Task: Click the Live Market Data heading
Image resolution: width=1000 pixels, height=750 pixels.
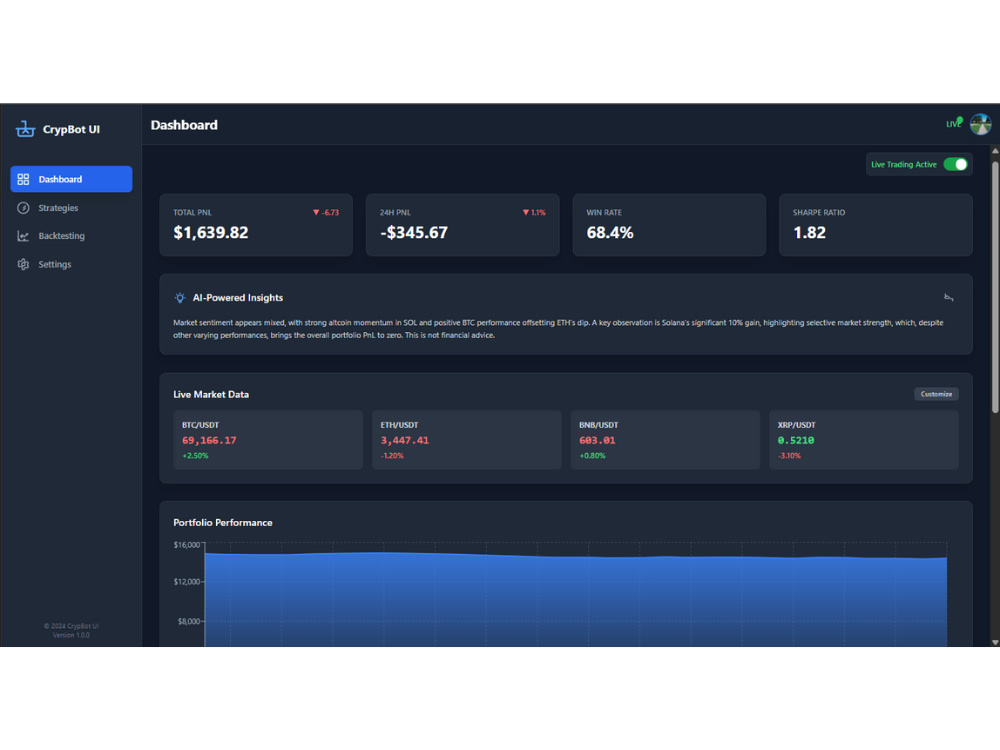Action: (211, 395)
